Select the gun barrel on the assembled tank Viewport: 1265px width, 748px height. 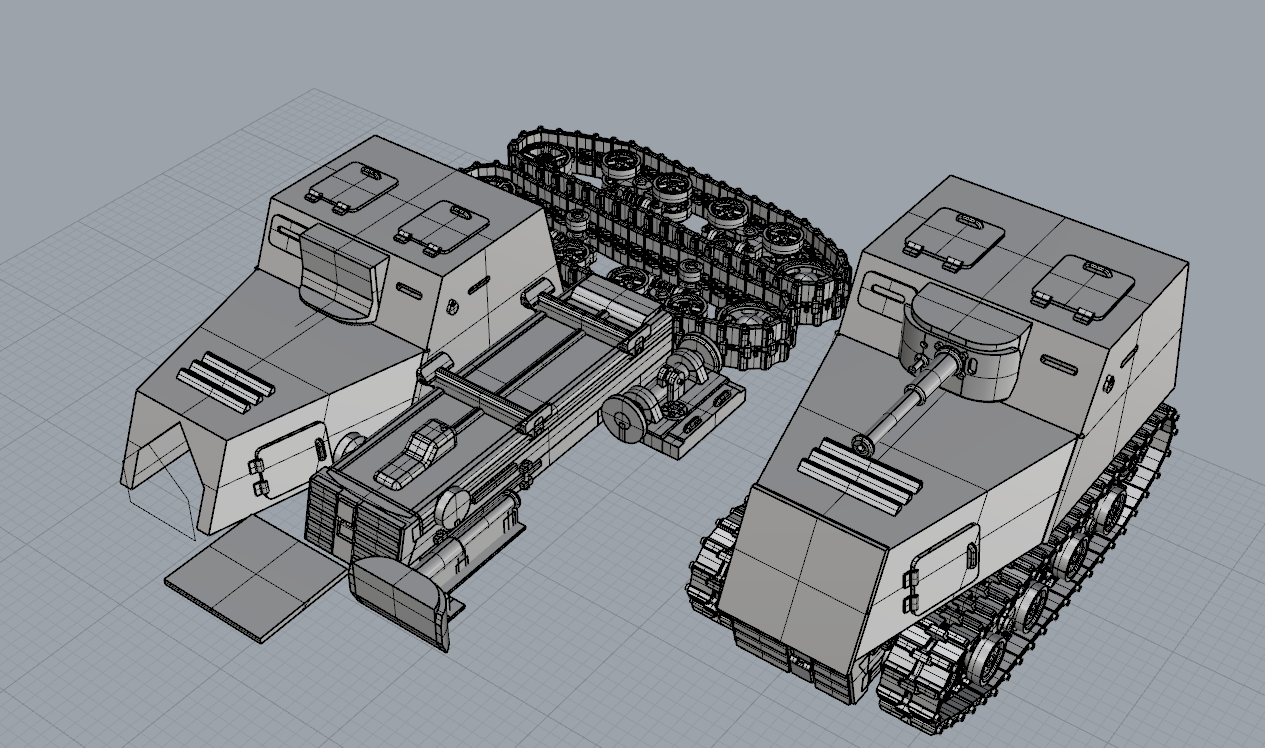[x=908, y=403]
